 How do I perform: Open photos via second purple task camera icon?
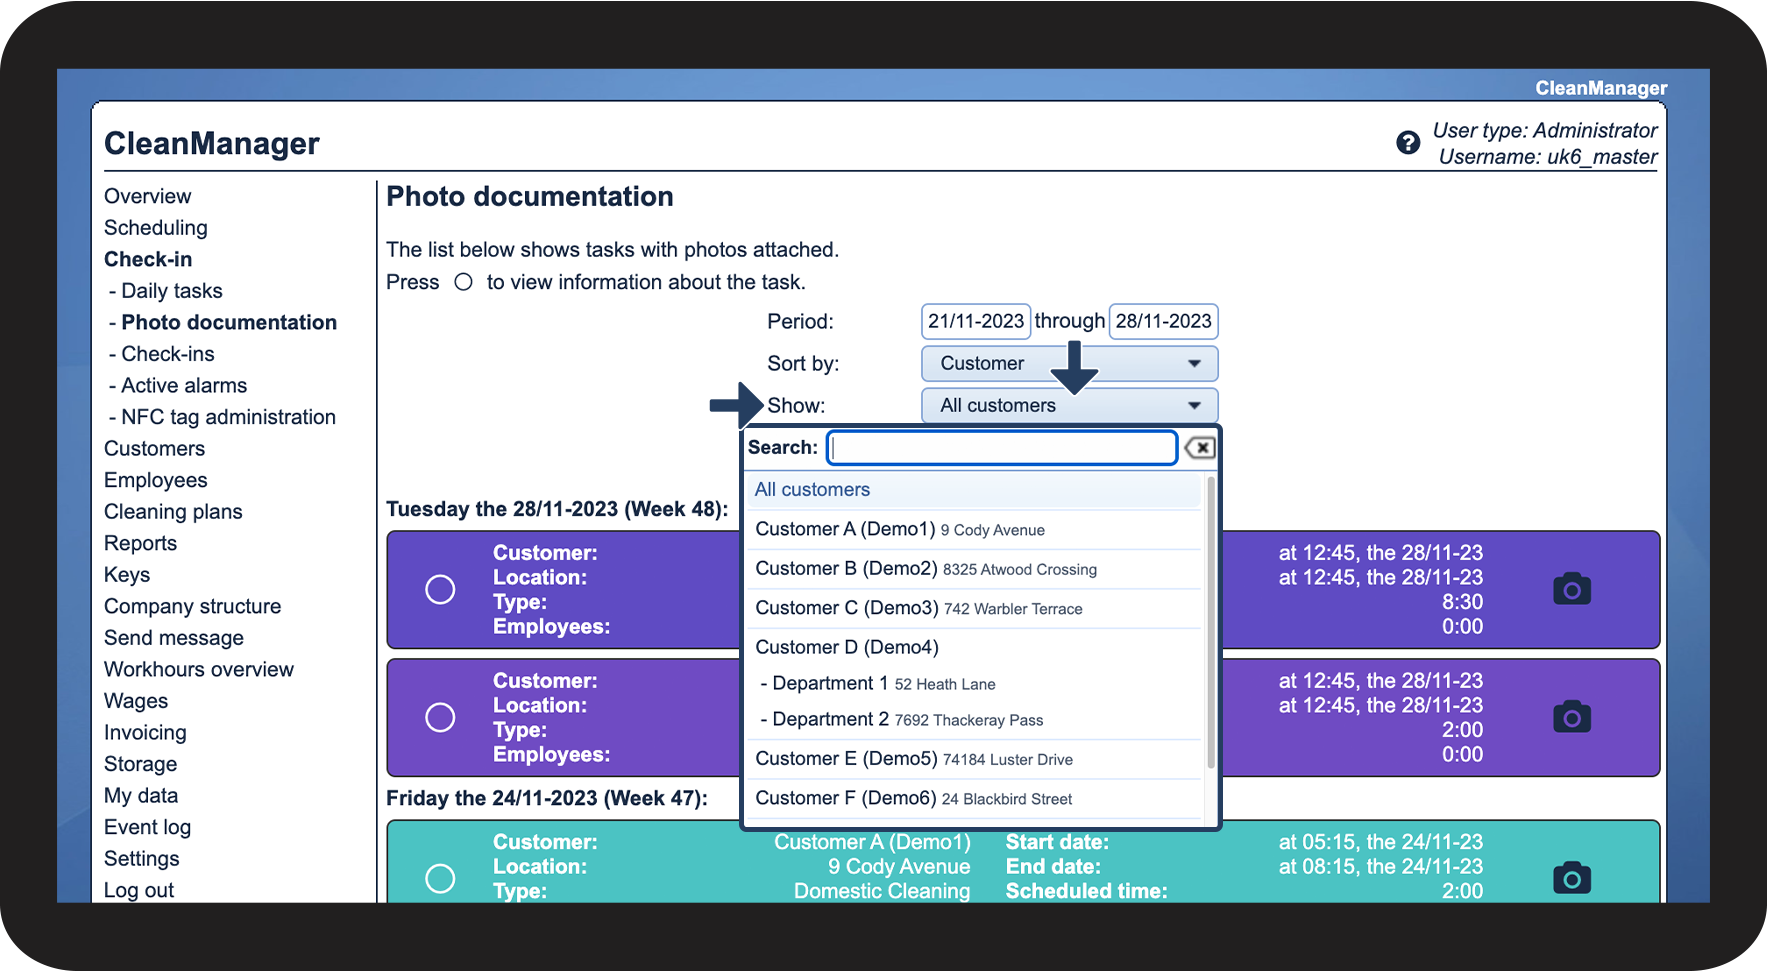1571,717
